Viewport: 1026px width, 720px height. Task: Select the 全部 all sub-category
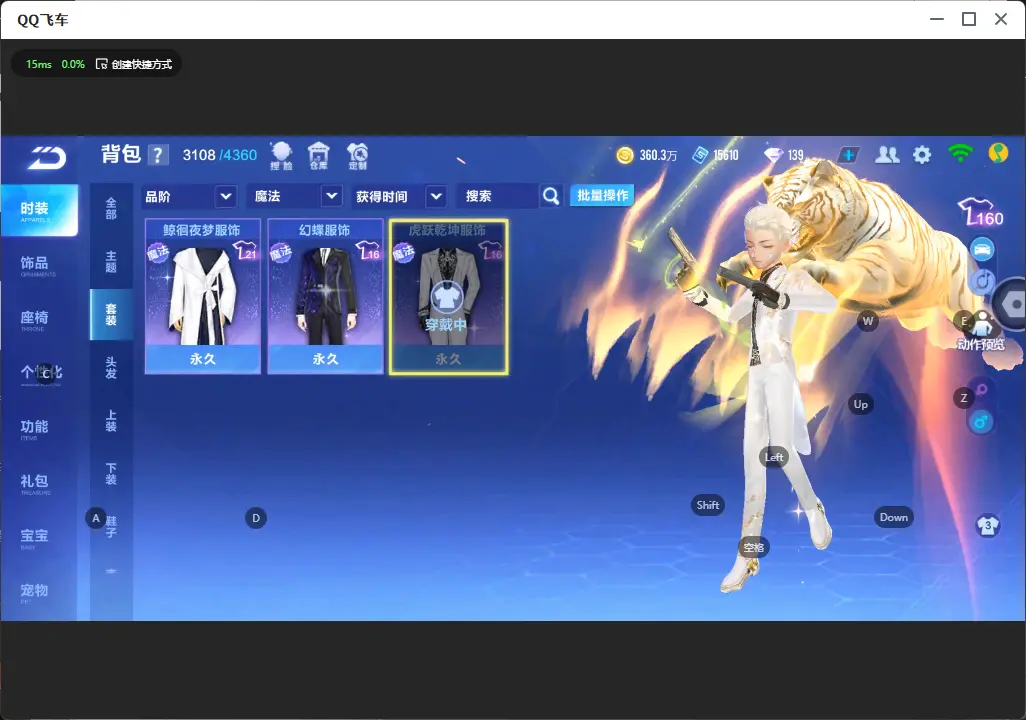(111, 209)
